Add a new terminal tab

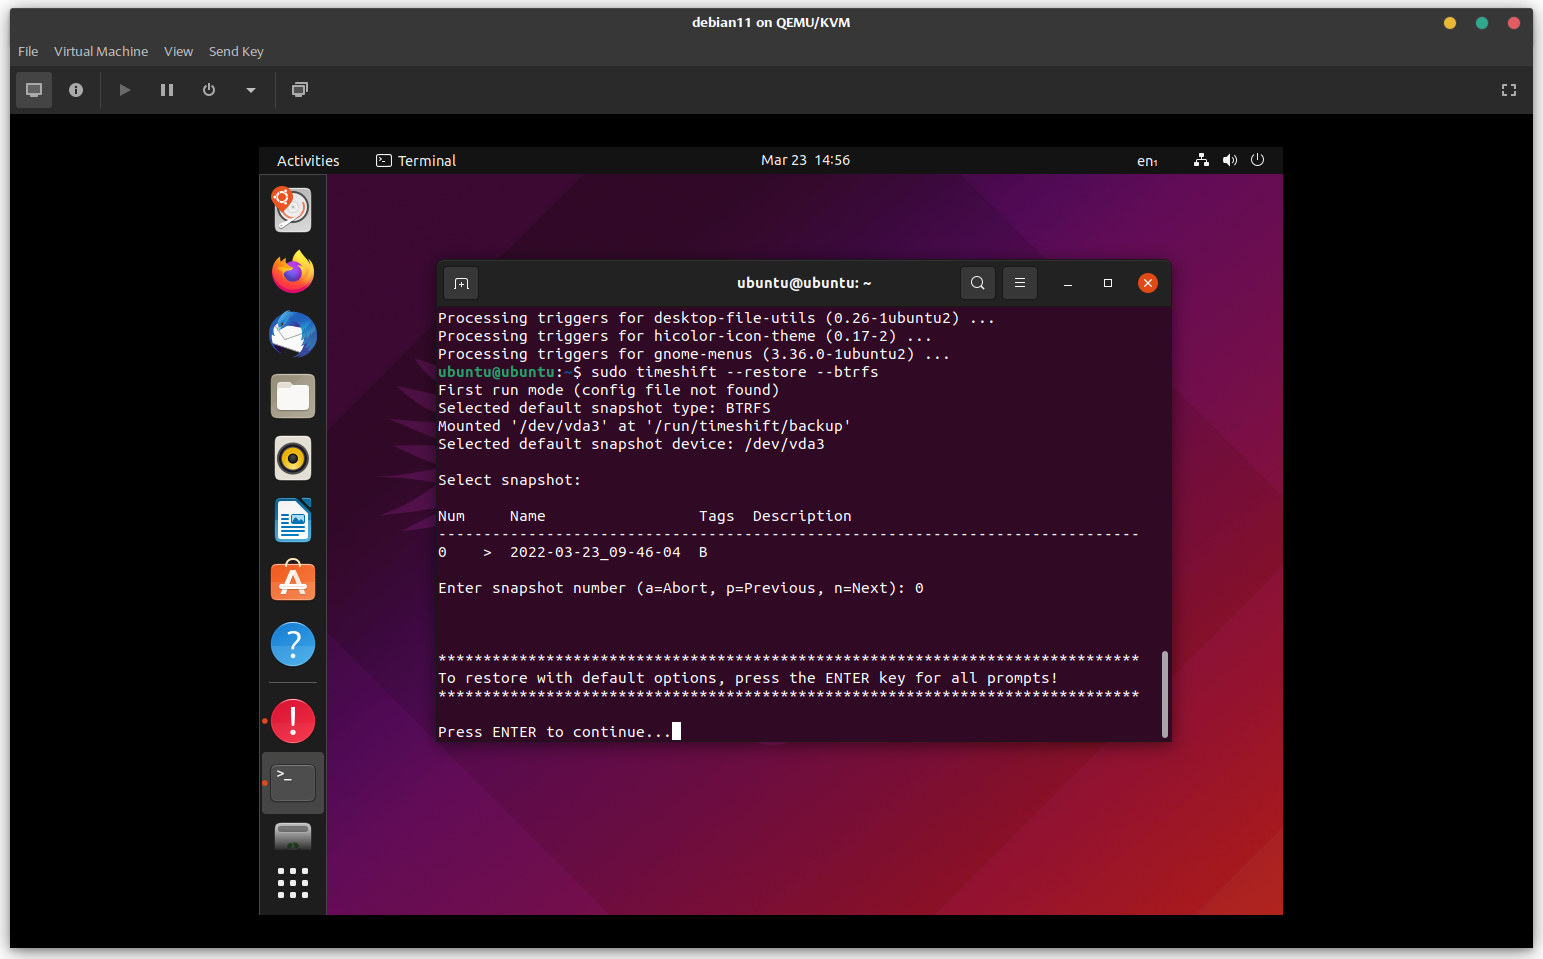[461, 284]
